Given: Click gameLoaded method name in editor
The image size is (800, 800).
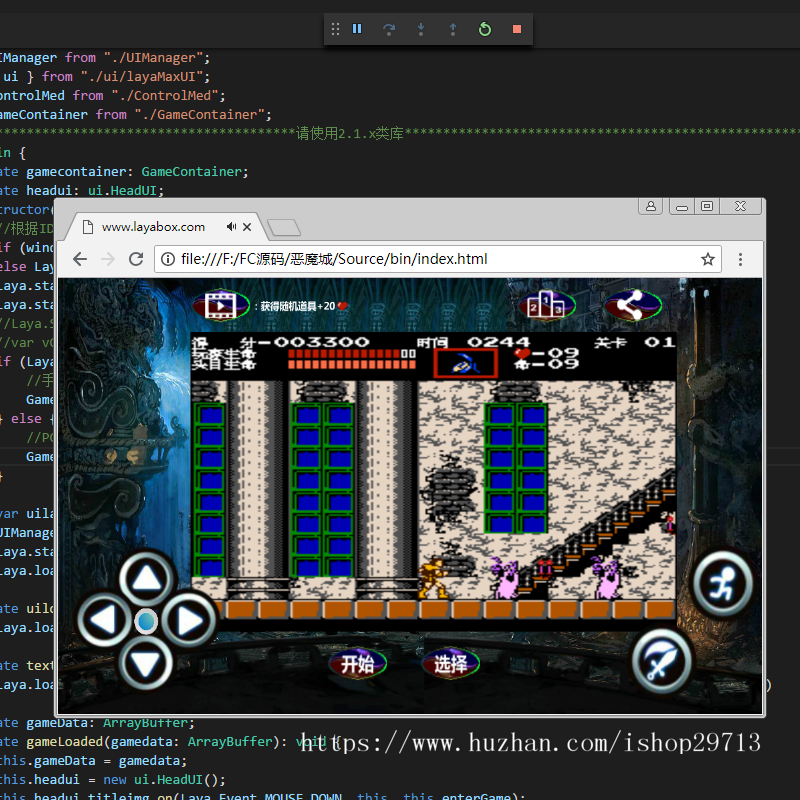Looking at the screenshot, I should pos(64,741).
